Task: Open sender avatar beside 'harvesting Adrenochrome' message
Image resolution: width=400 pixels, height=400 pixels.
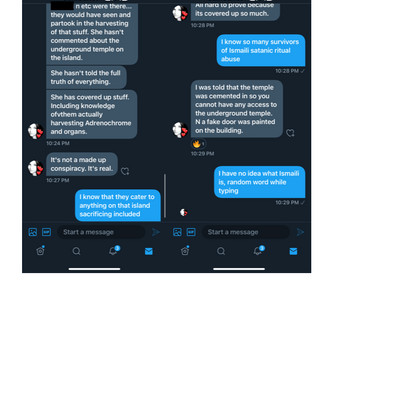Action: (x=35, y=131)
